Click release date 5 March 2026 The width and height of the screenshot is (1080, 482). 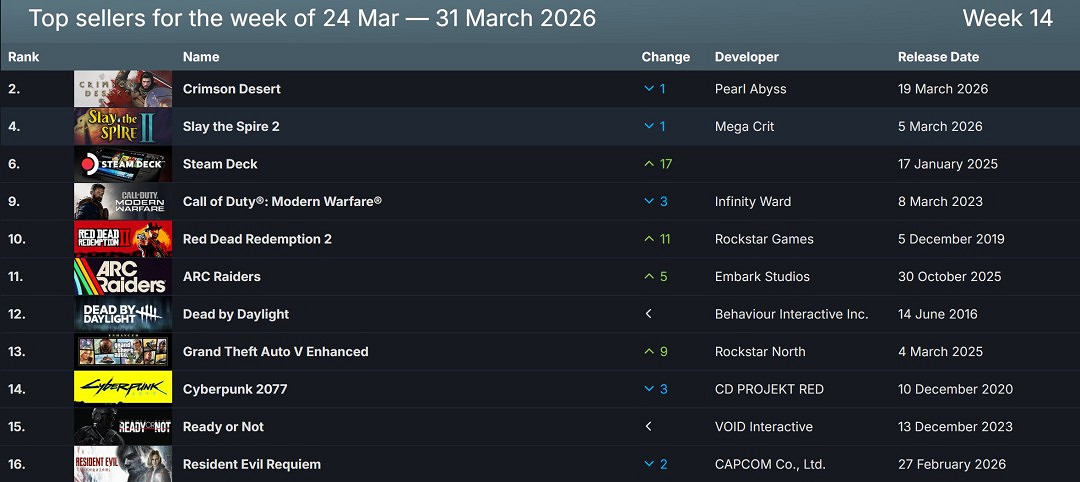tap(940, 126)
